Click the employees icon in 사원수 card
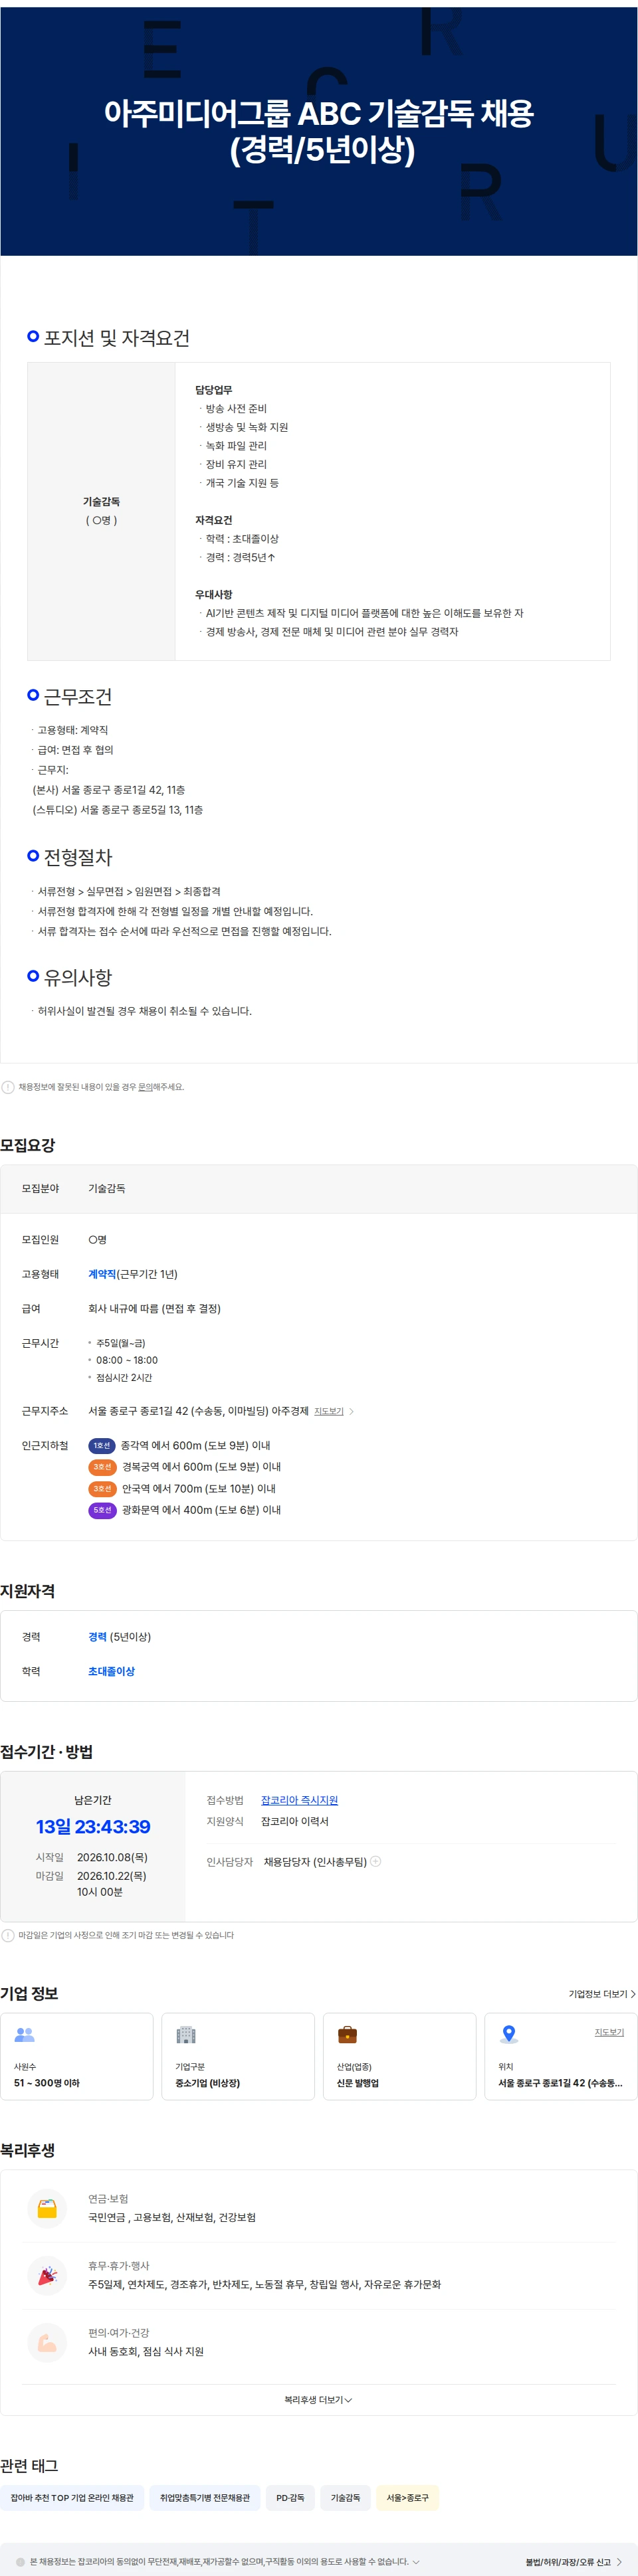638x2576 pixels. click(x=25, y=2034)
